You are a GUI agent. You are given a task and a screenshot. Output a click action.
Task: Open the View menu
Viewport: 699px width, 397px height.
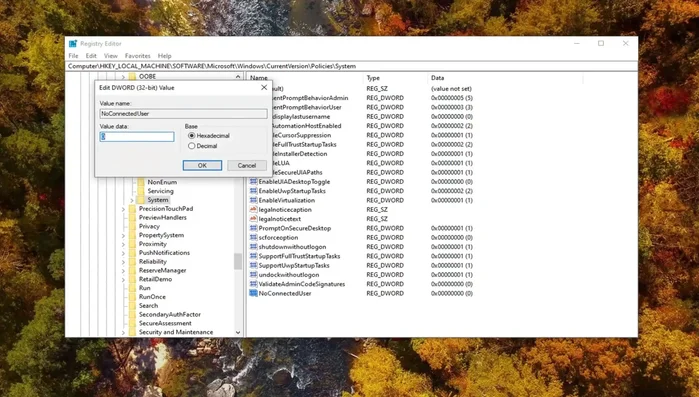click(x=111, y=56)
